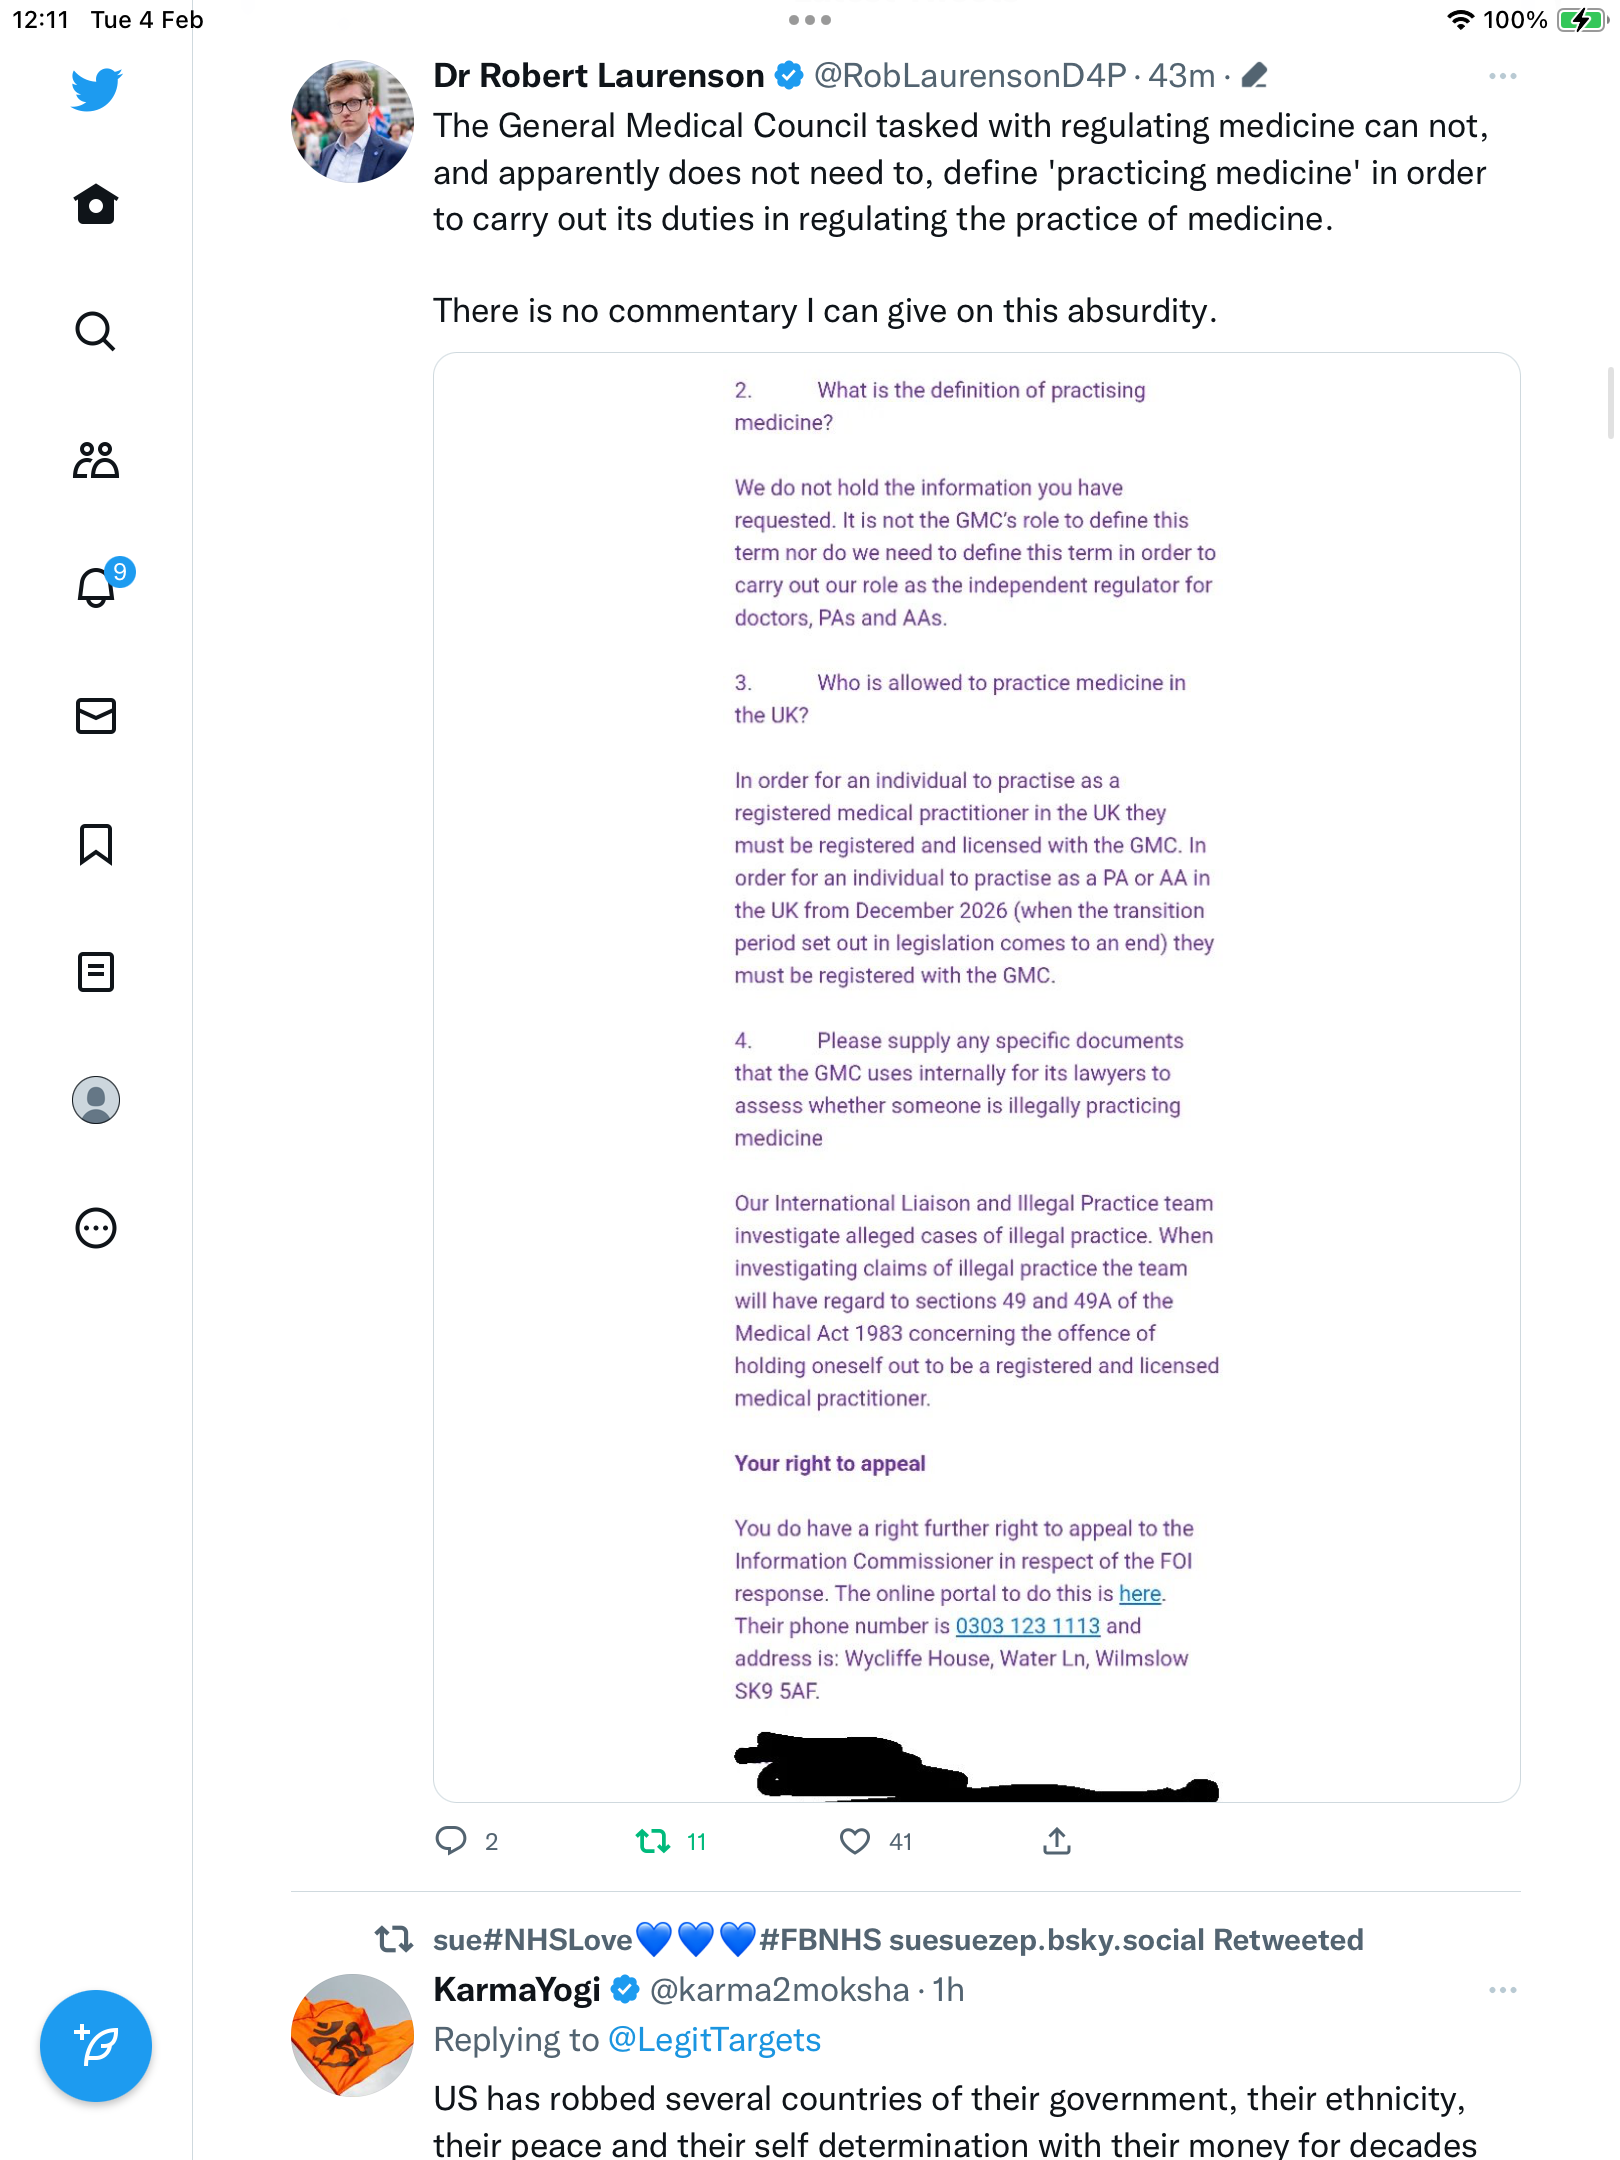Image resolution: width=1620 pixels, height=2160 pixels.
Task: View the GMC FOI response image
Action: 976,1077
